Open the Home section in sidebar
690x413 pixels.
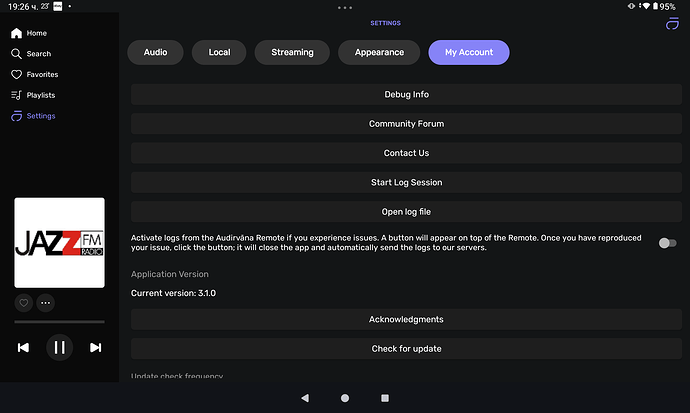[29, 33]
